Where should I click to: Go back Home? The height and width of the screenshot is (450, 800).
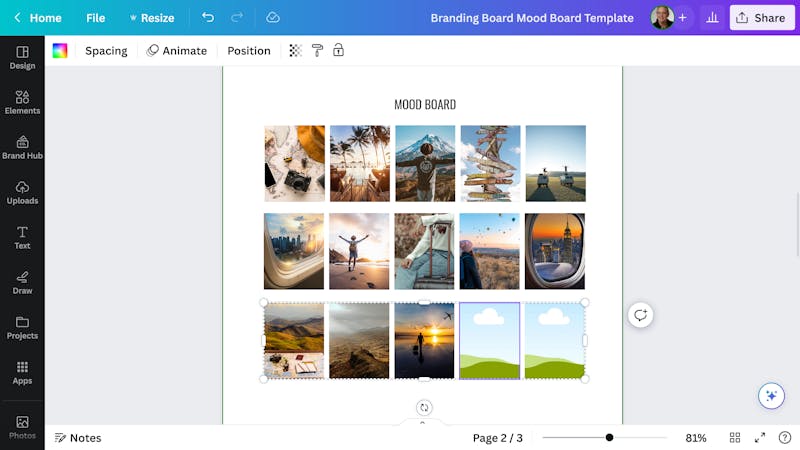click(x=38, y=18)
